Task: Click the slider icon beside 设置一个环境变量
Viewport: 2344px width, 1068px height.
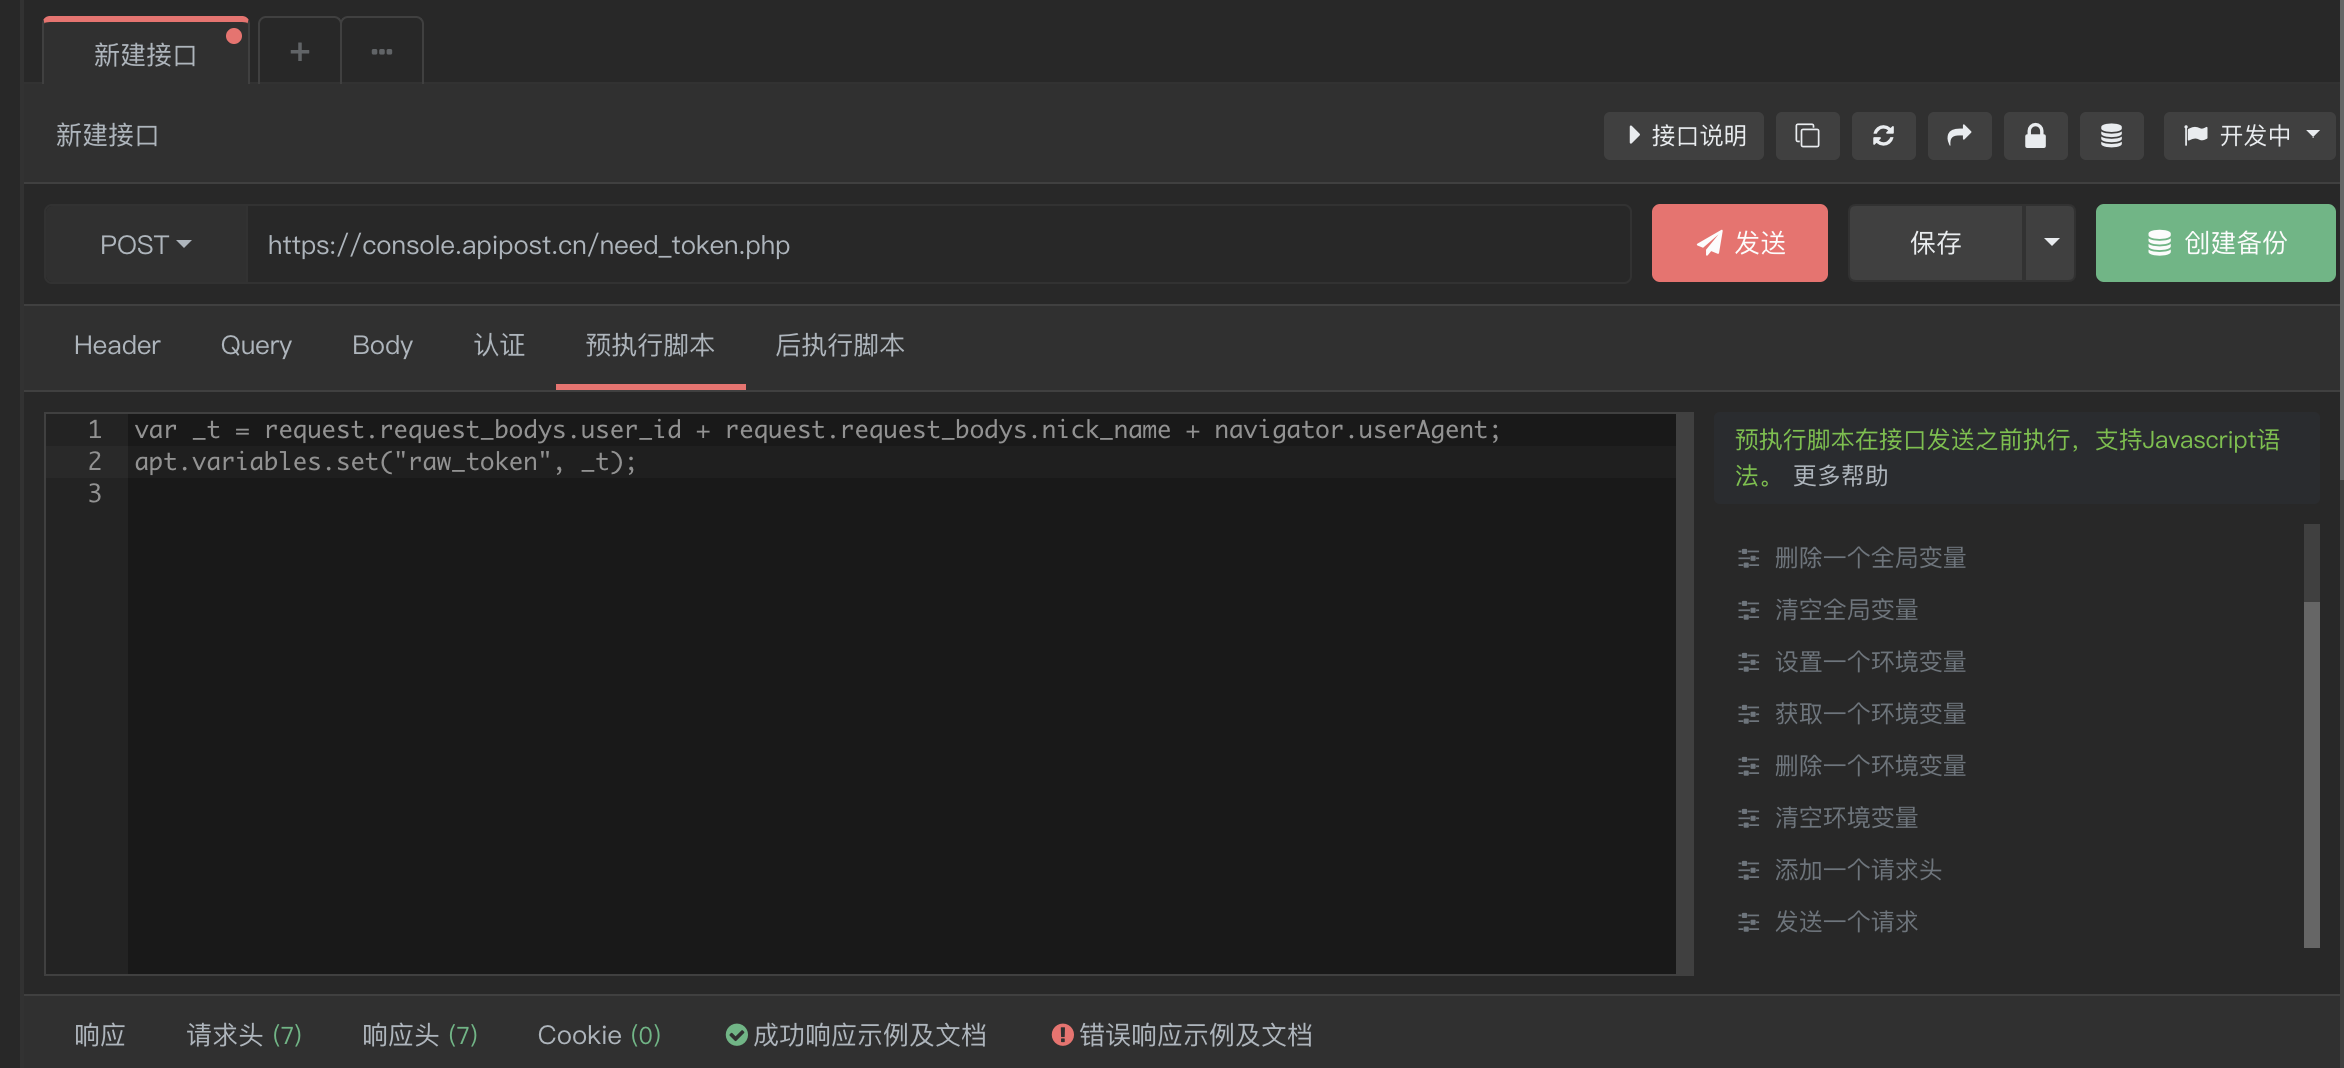Action: (x=1748, y=662)
